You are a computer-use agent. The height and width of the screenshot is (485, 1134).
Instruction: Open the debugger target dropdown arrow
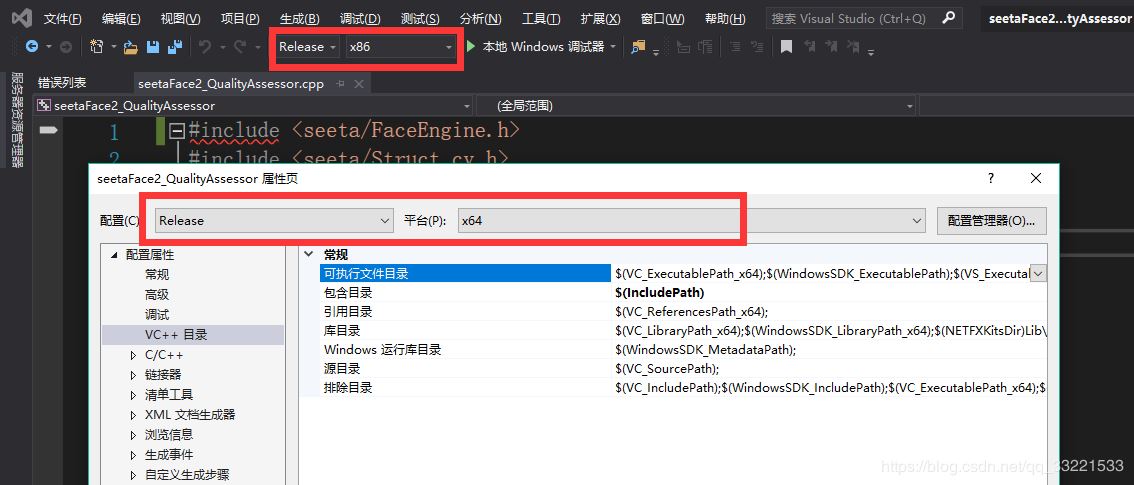point(613,47)
